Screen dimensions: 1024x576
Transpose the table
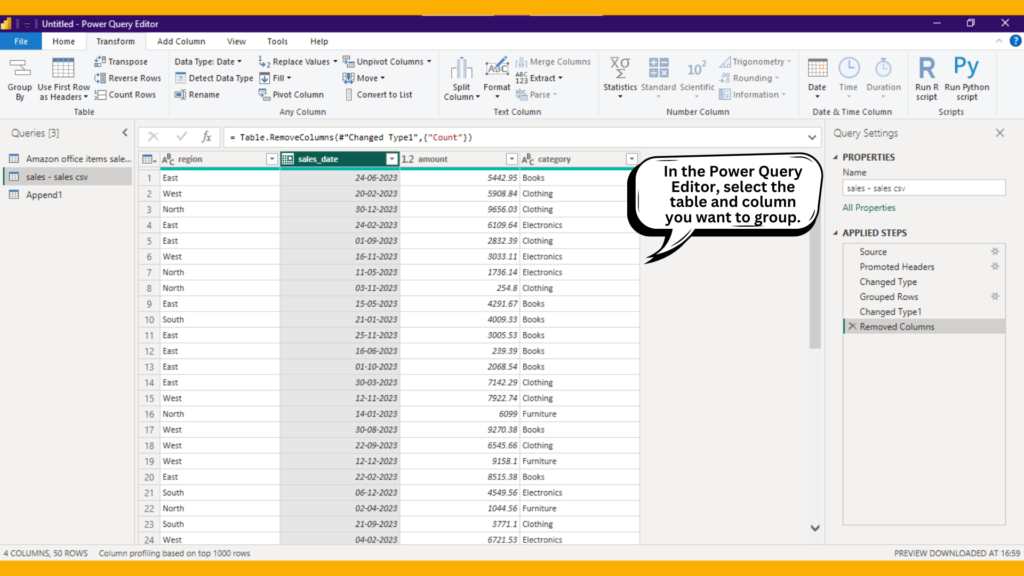121,61
